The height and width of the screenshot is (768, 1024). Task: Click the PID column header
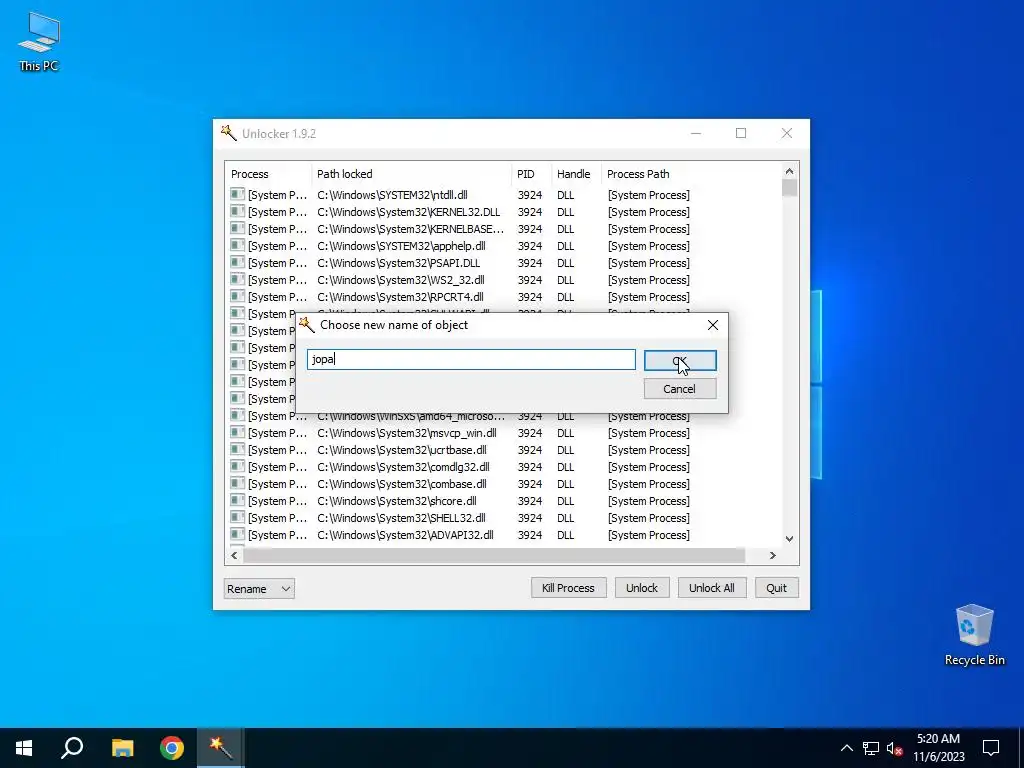click(531, 174)
